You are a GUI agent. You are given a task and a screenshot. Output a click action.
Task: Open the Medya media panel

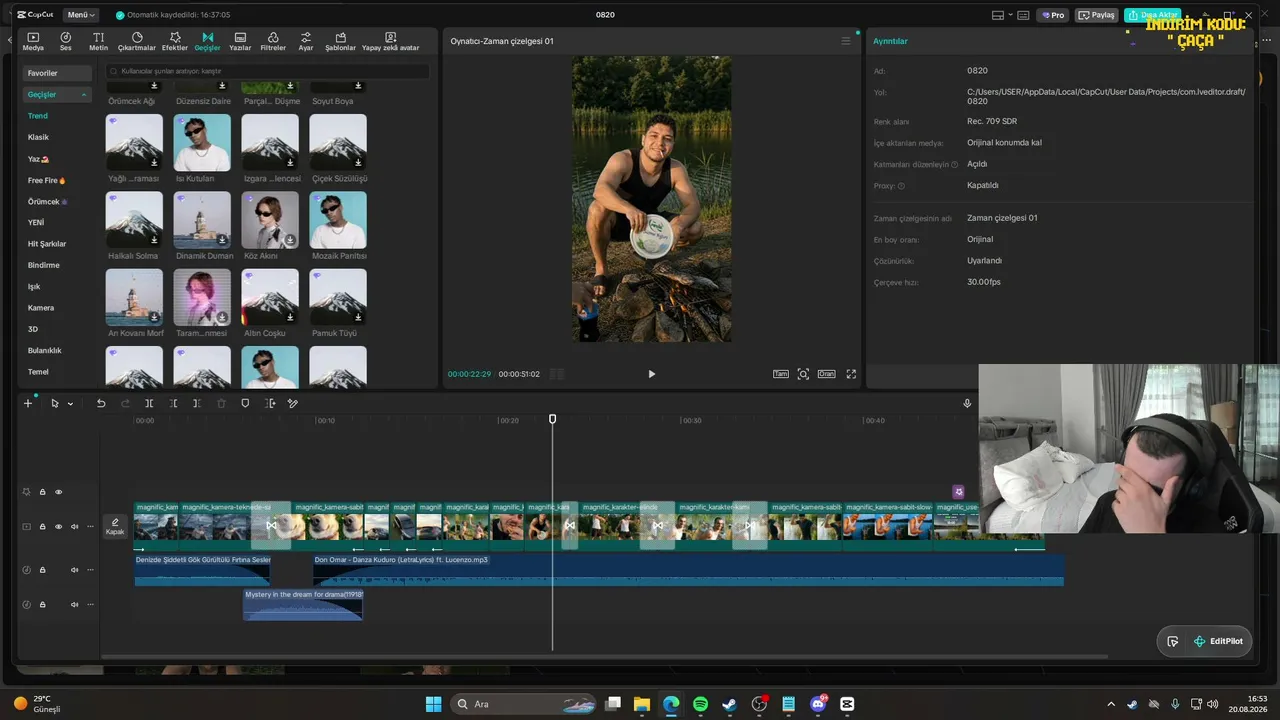coord(33,41)
